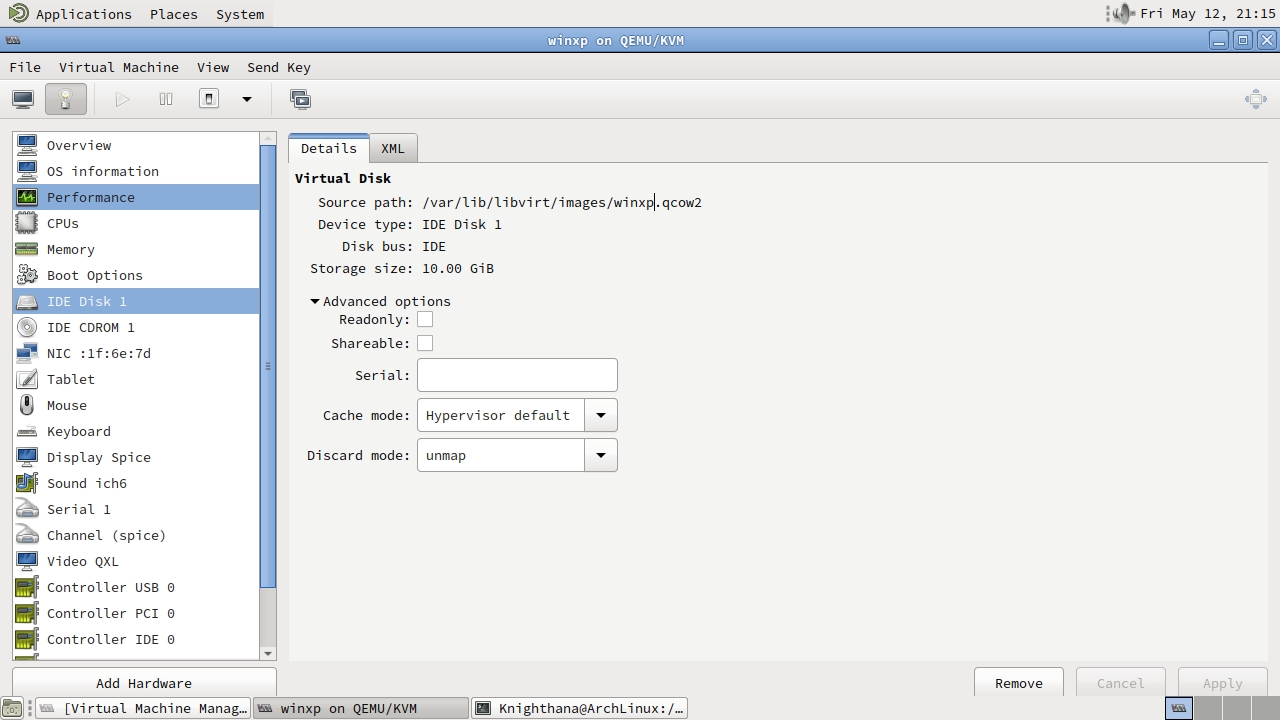The image size is (1280, 720).
Task: Select IDE Disk 1 entry
Action: tap(136, 301)
